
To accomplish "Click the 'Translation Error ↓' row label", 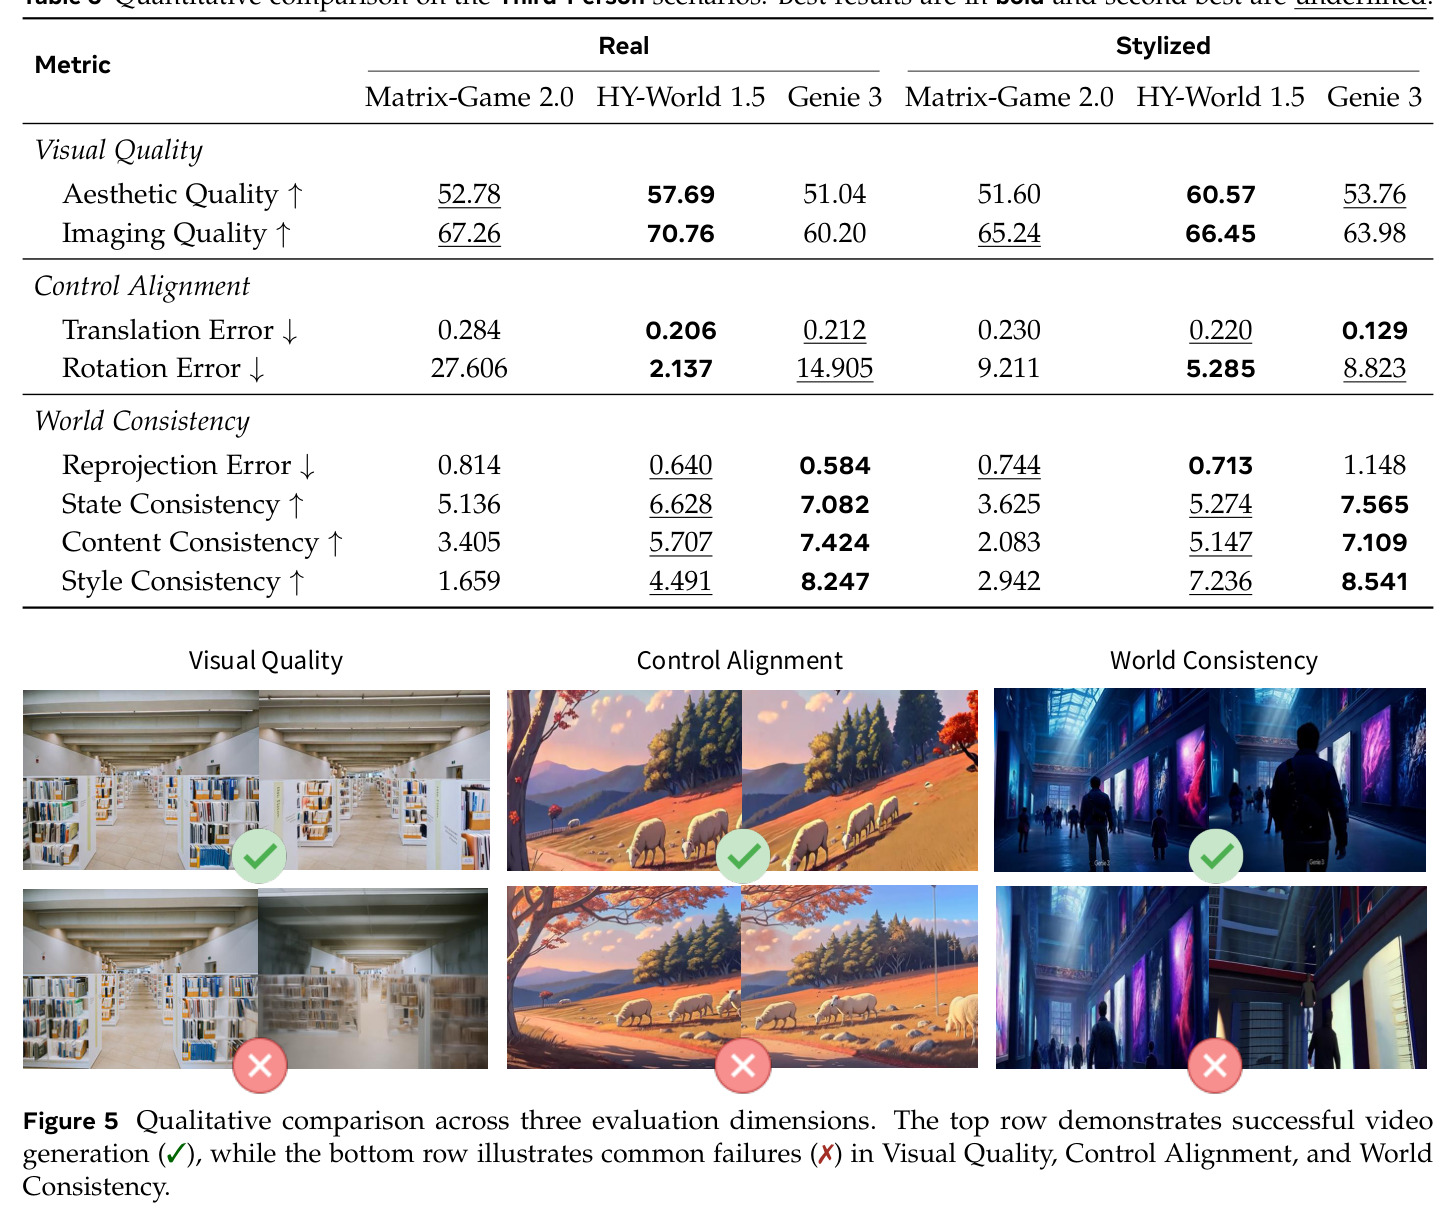I will coord(180,330).
